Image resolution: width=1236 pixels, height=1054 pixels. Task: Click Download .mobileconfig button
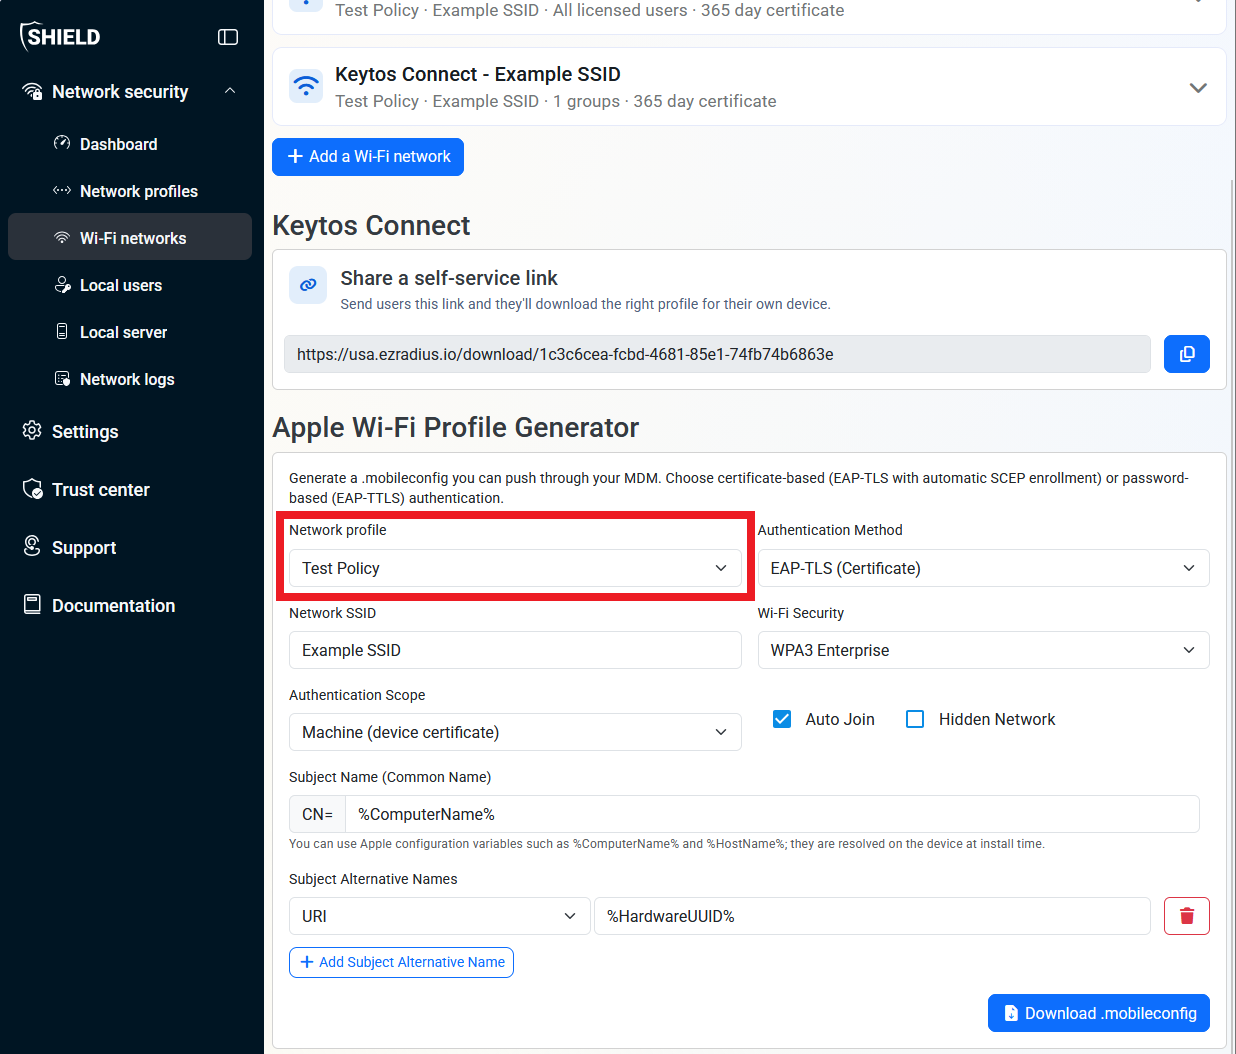coord(1099,1013)
